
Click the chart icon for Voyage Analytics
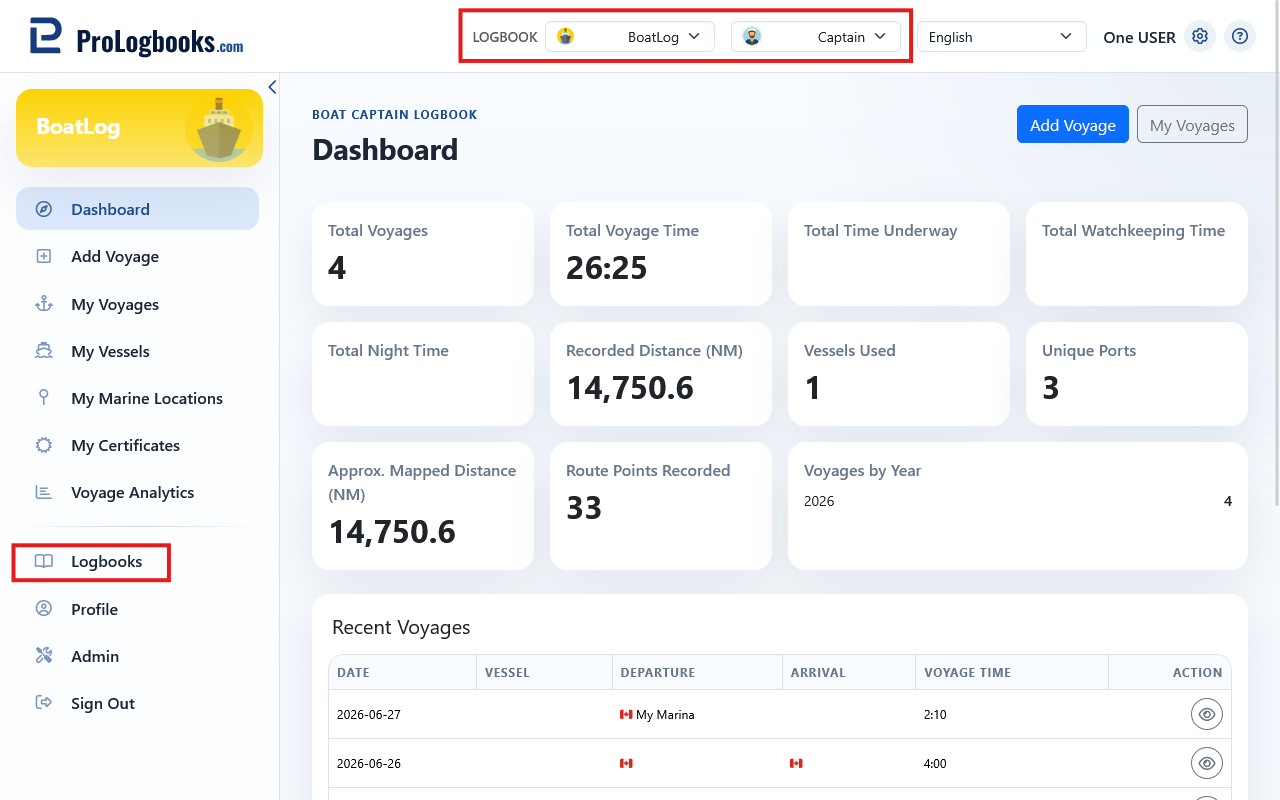[44, 492]
